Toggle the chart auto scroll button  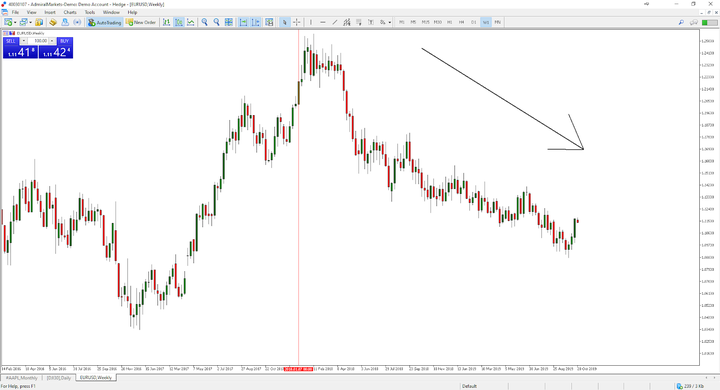click(x=243, y=22)
